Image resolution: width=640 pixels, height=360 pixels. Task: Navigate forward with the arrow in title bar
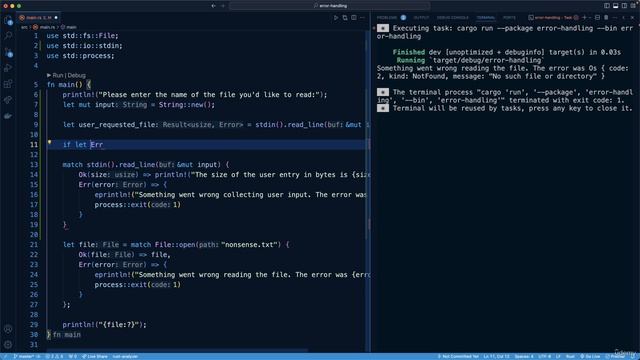223,6
